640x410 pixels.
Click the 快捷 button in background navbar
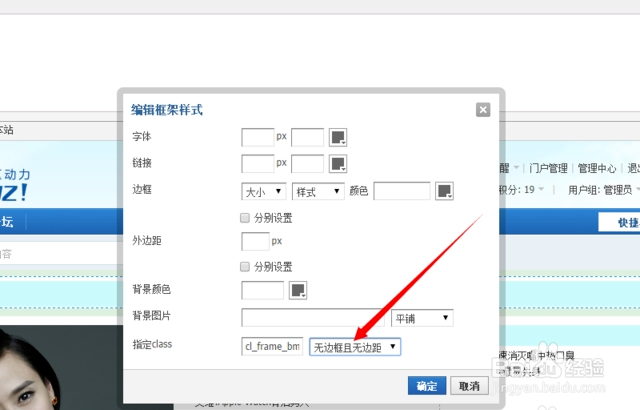click(x=619, y=222)
